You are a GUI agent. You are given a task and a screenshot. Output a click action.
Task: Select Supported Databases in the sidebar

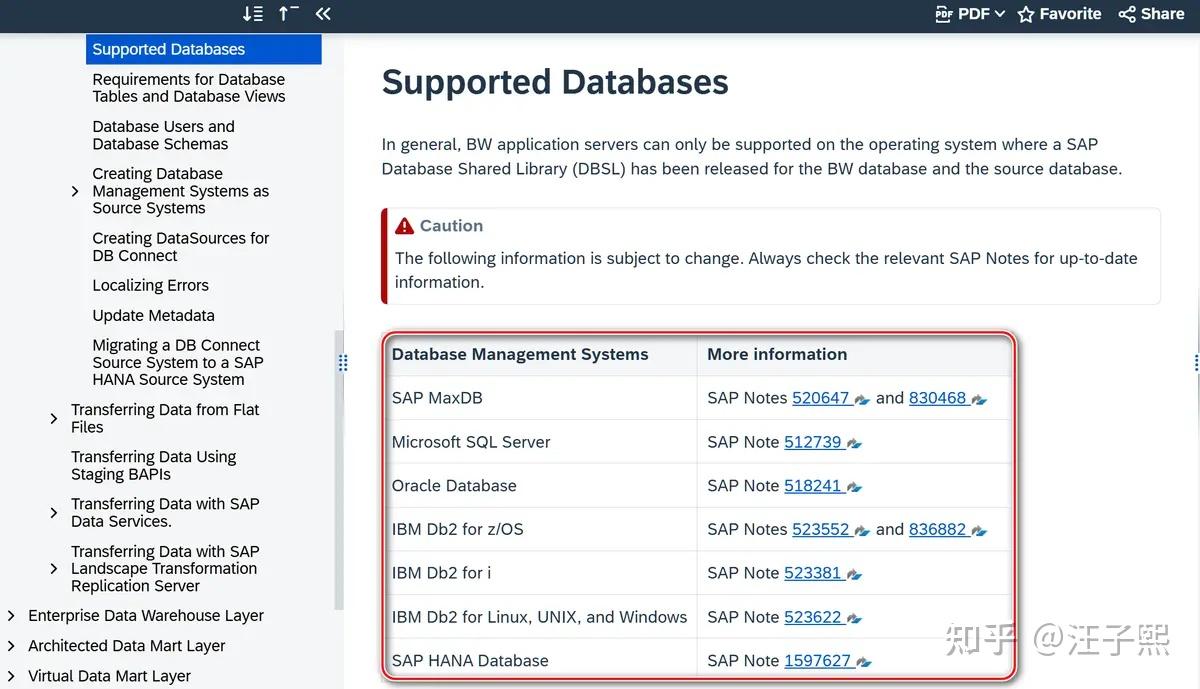(x=204, y=49)
